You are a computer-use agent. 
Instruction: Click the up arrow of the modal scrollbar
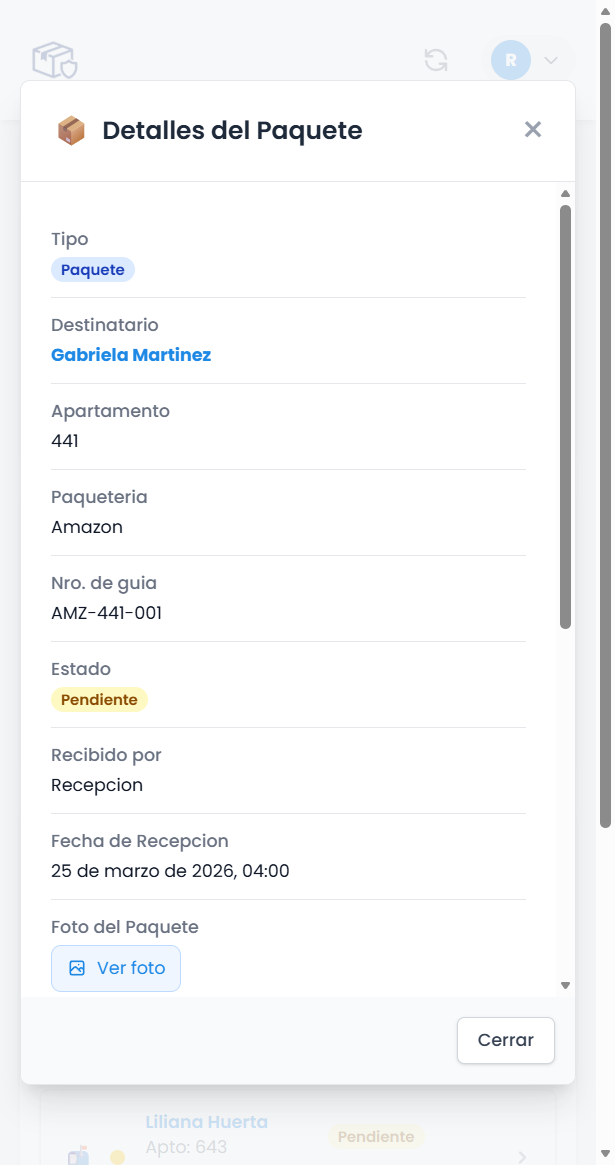pos(565,193)
